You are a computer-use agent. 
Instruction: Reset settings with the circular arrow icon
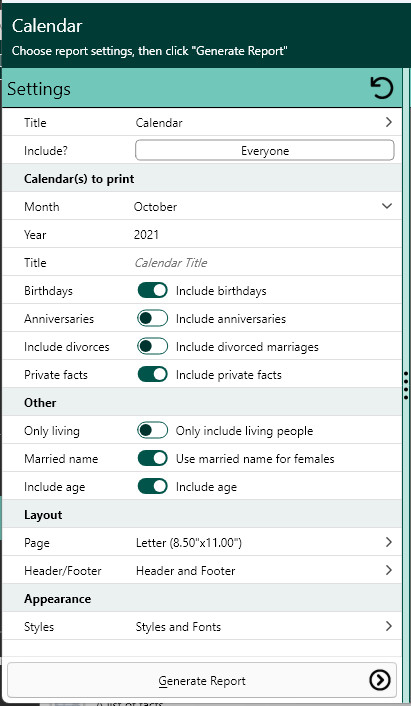coord(382,88)
